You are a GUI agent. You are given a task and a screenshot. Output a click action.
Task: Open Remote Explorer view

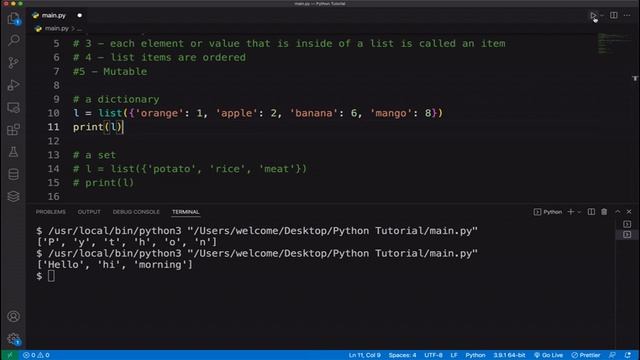pos(13,108)
